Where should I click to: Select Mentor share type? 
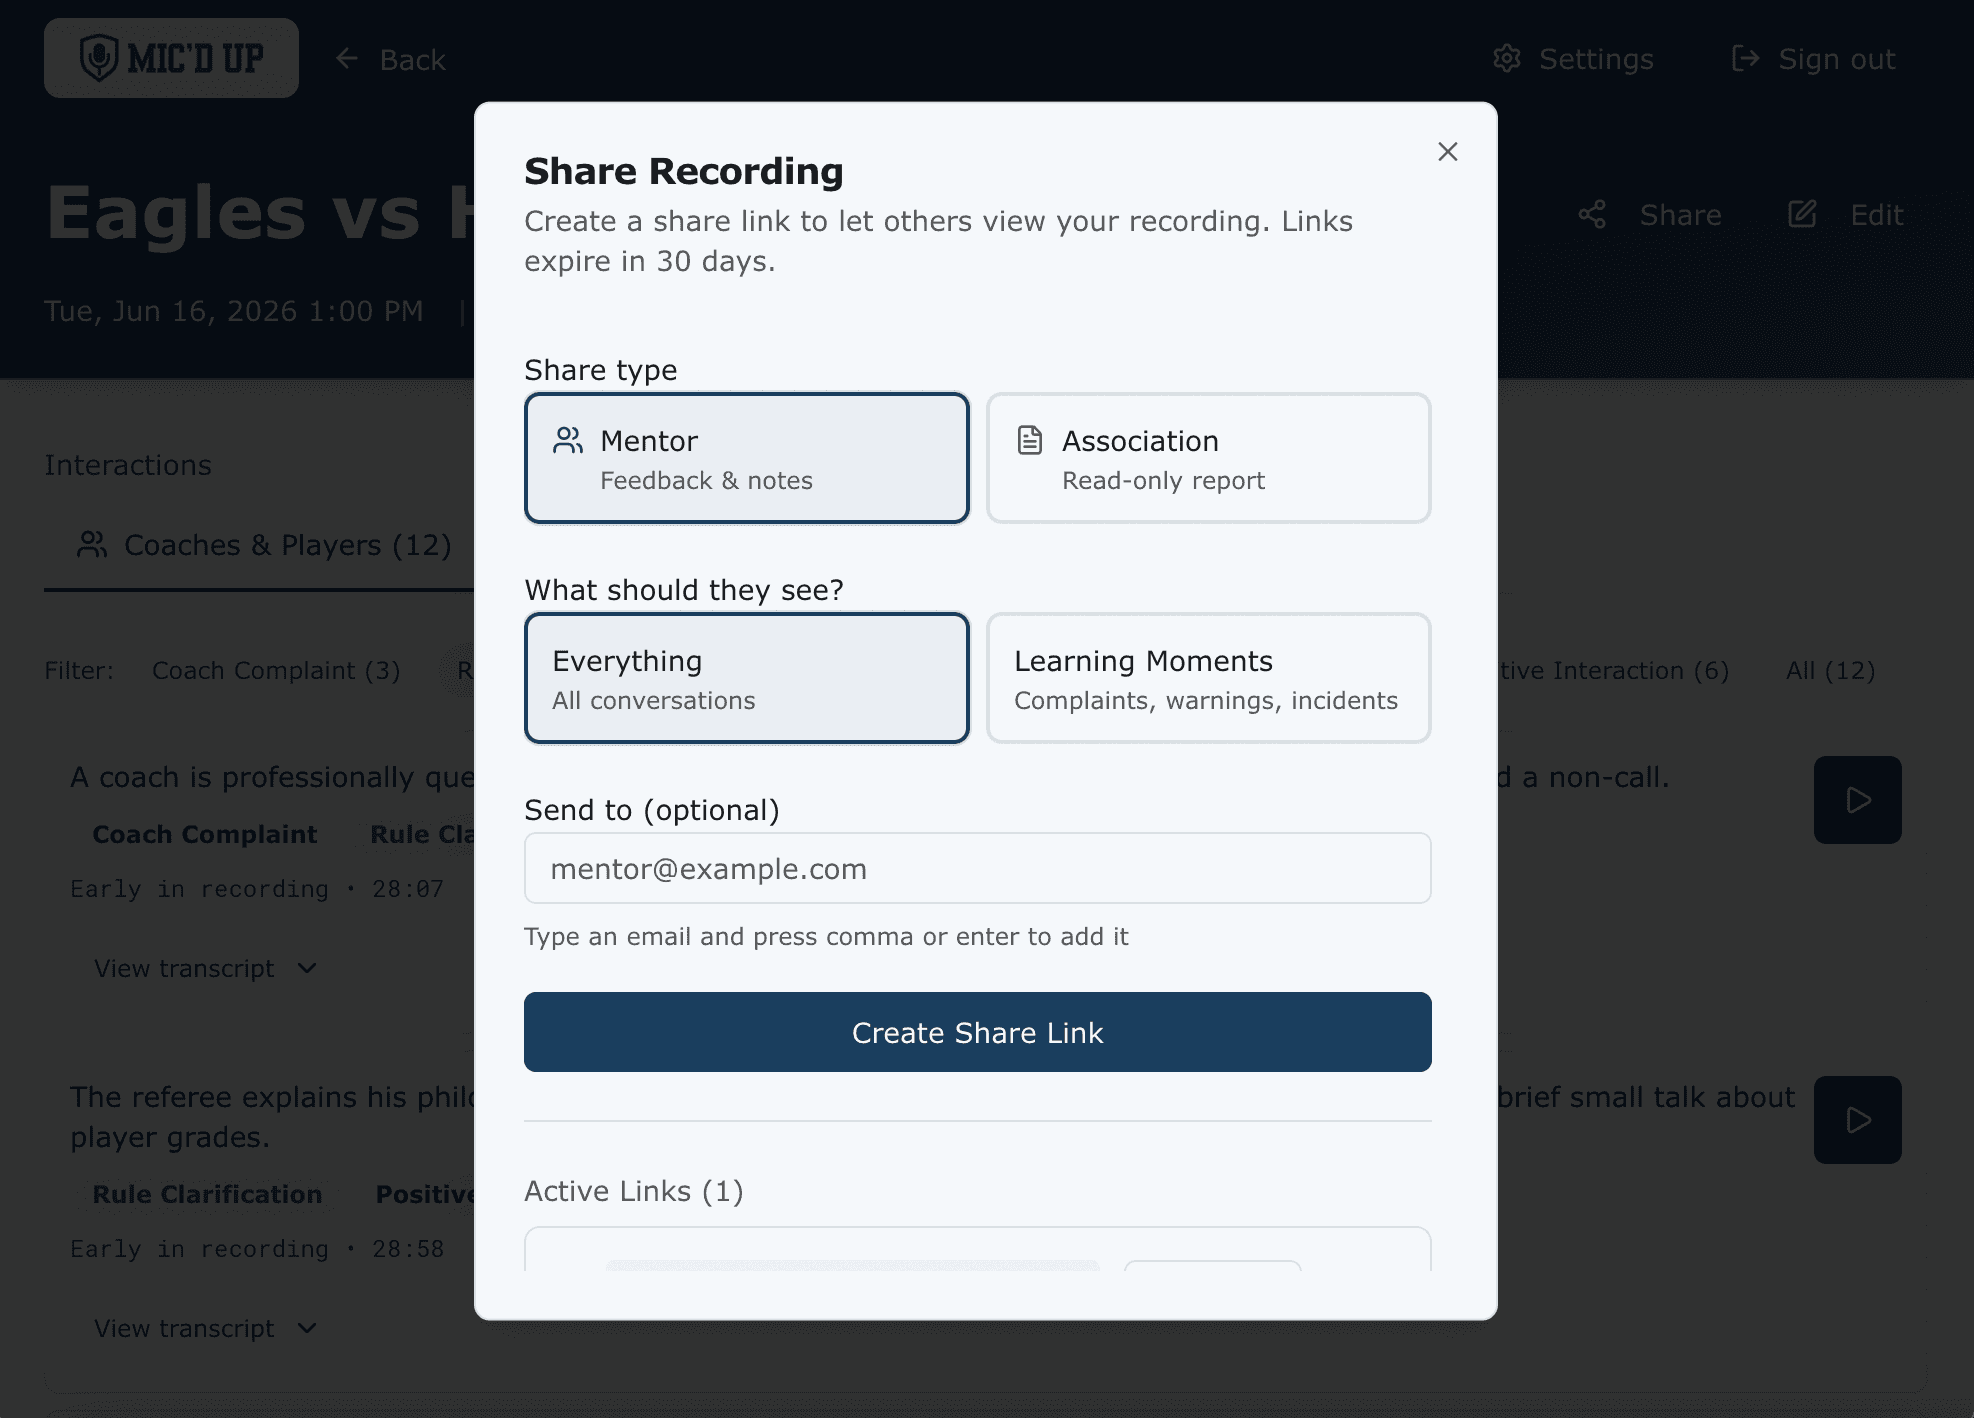(x=747, y=458)
